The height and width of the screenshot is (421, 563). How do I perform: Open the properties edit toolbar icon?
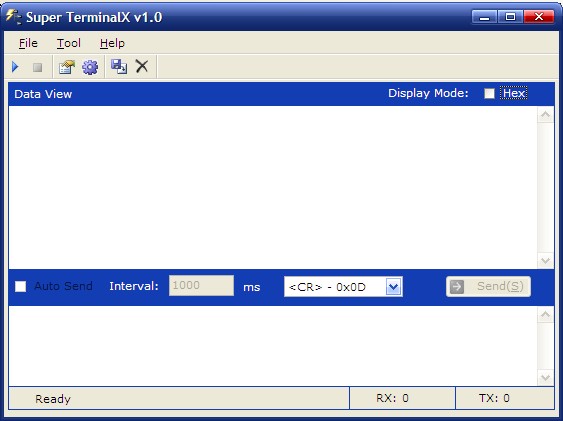coord(67,67)
